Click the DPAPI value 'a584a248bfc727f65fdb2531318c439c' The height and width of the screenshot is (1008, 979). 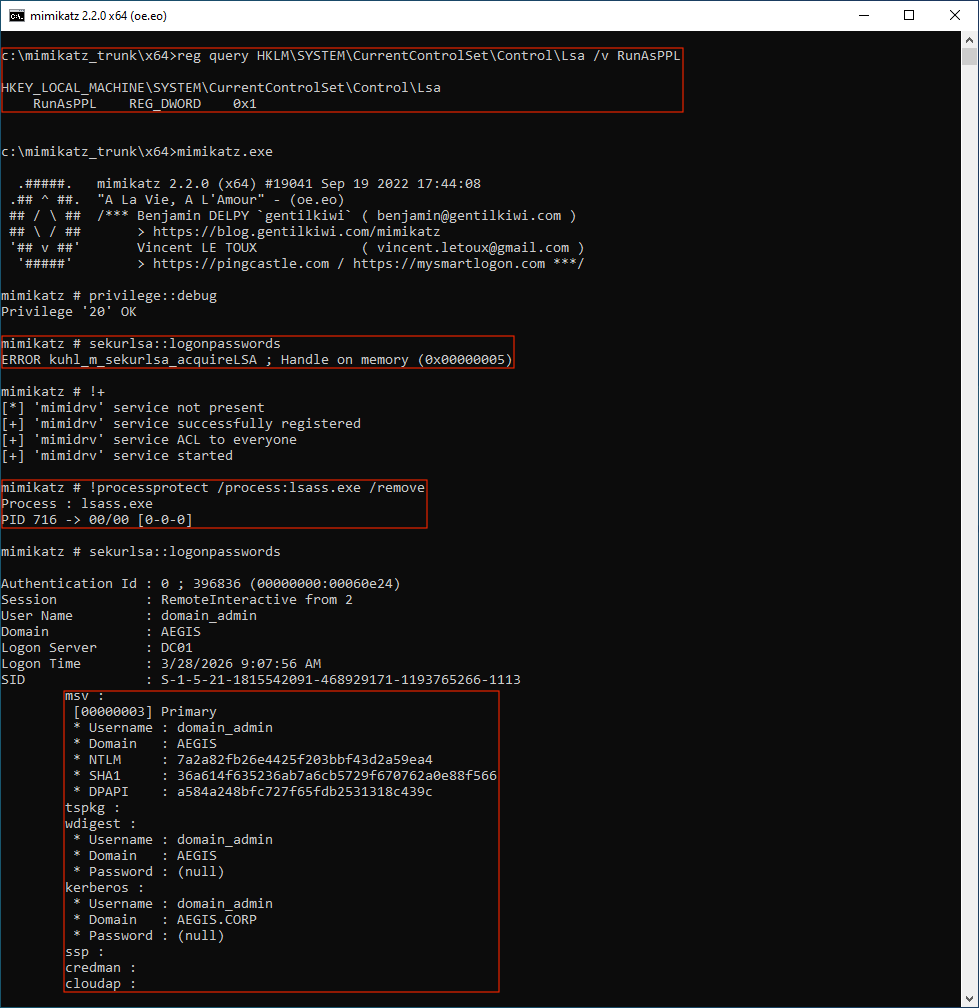(x=305, y=792)
